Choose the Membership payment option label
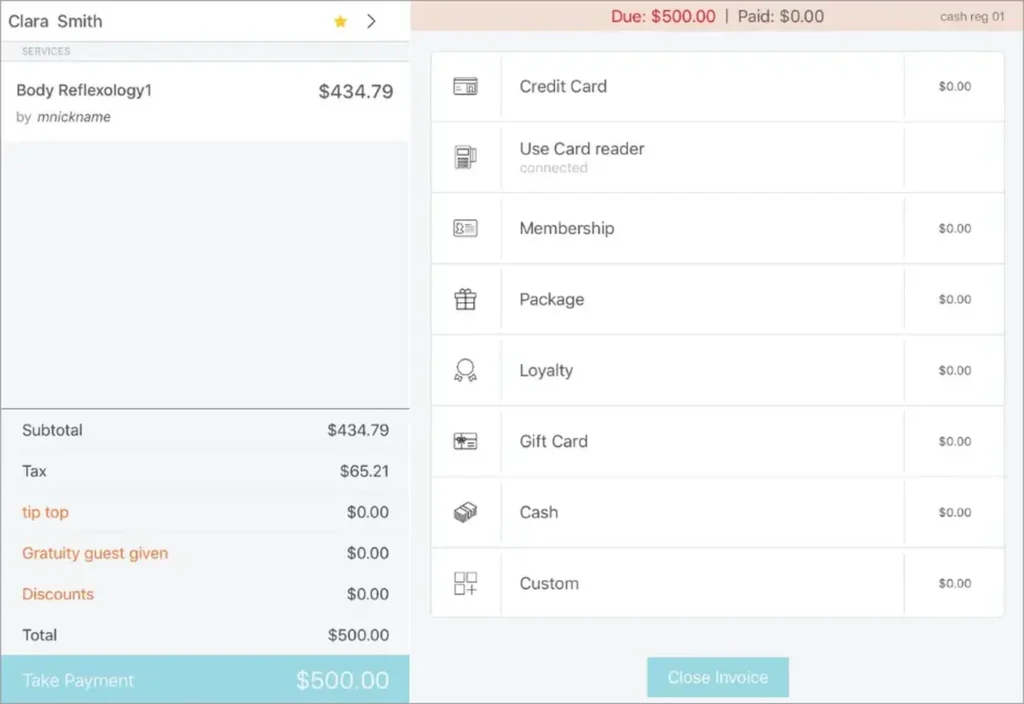Image resolution: width=1024 pixels, height=704 pixels. [566, 228]
